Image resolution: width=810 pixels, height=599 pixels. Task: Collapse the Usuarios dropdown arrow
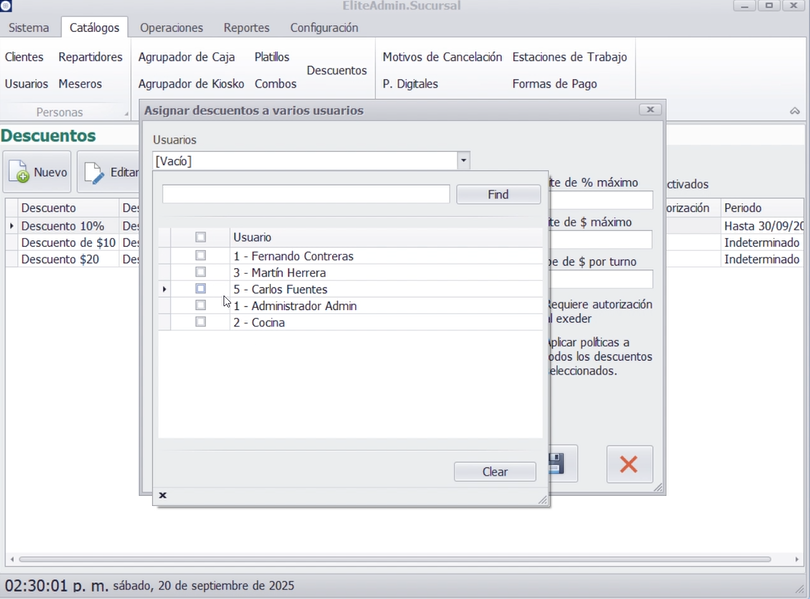pos(463,160)
